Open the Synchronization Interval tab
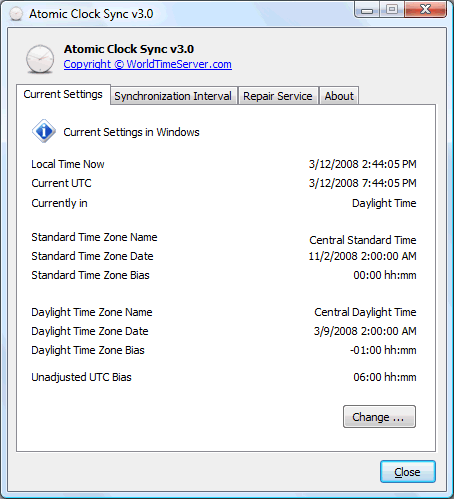 [x=173, y=96]
